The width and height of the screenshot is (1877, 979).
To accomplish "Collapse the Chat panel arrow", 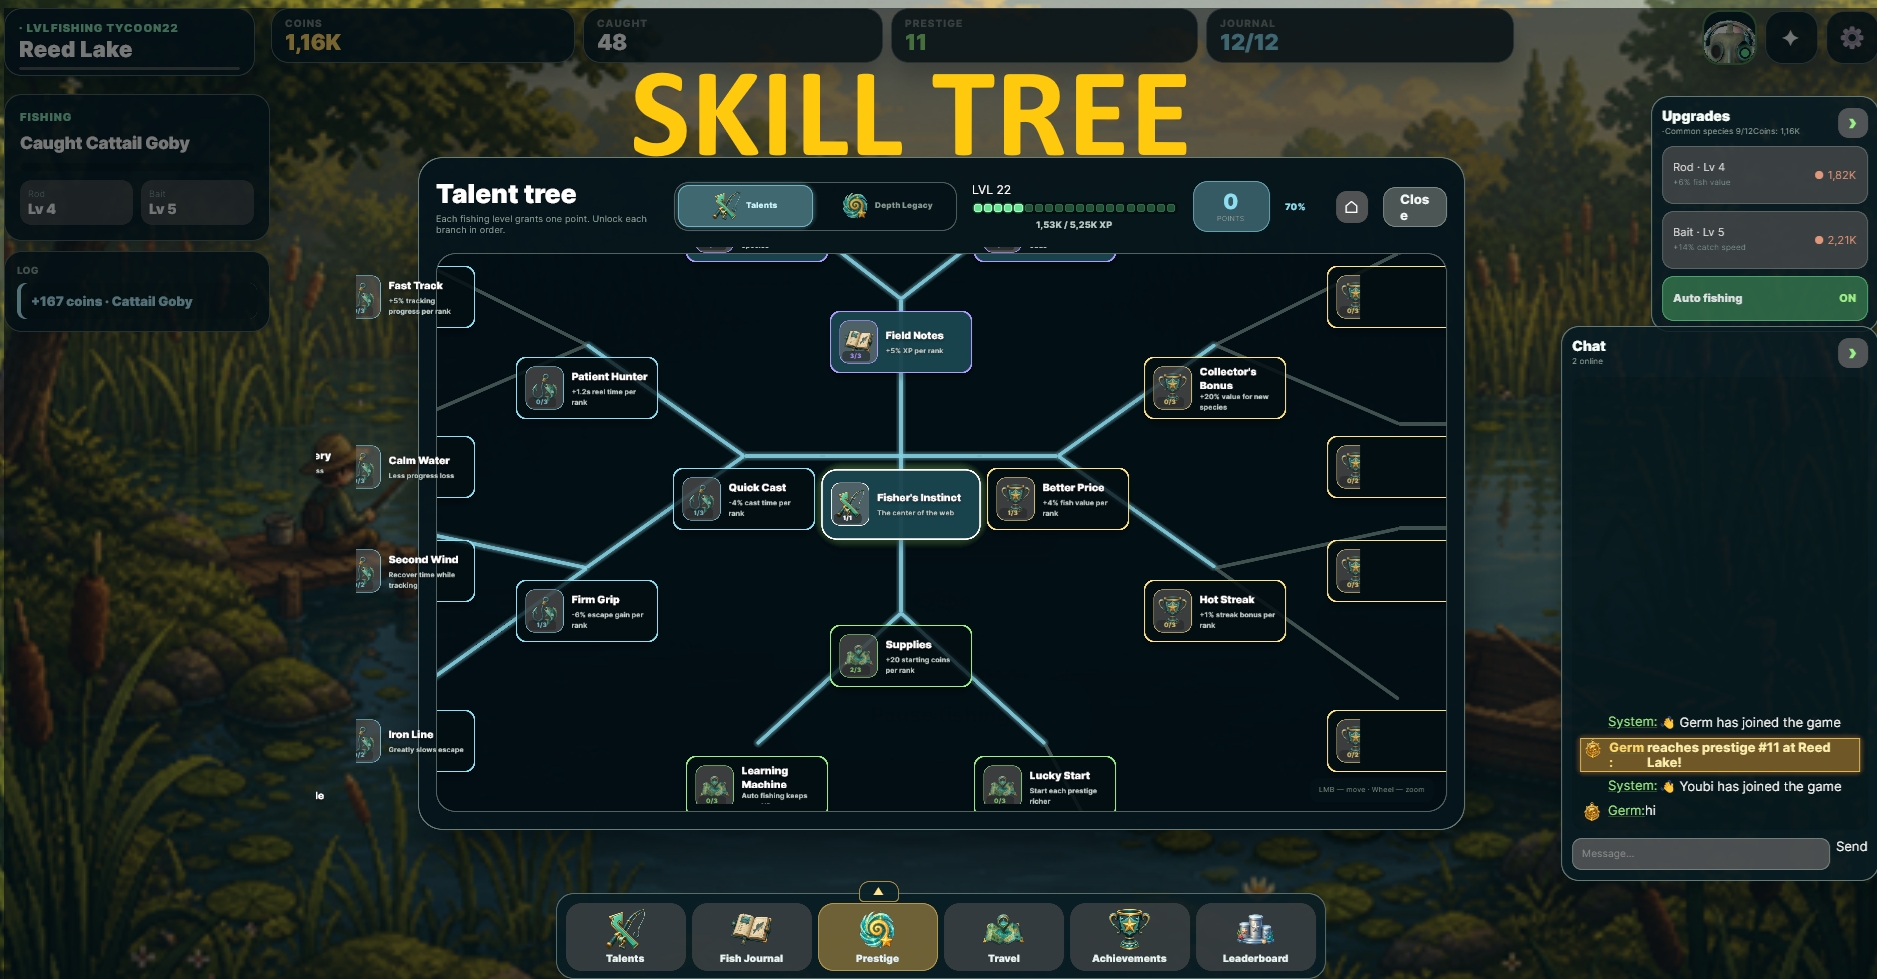I will point(1852,353).
